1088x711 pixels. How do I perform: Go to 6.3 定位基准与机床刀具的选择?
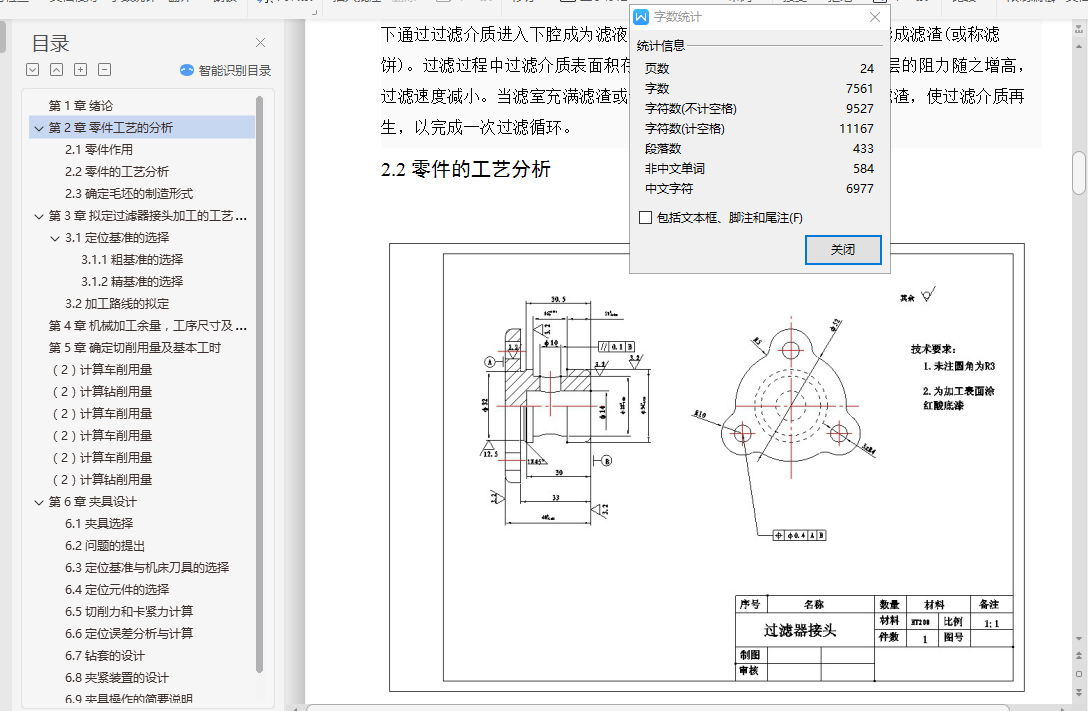[x=147, y=567]
